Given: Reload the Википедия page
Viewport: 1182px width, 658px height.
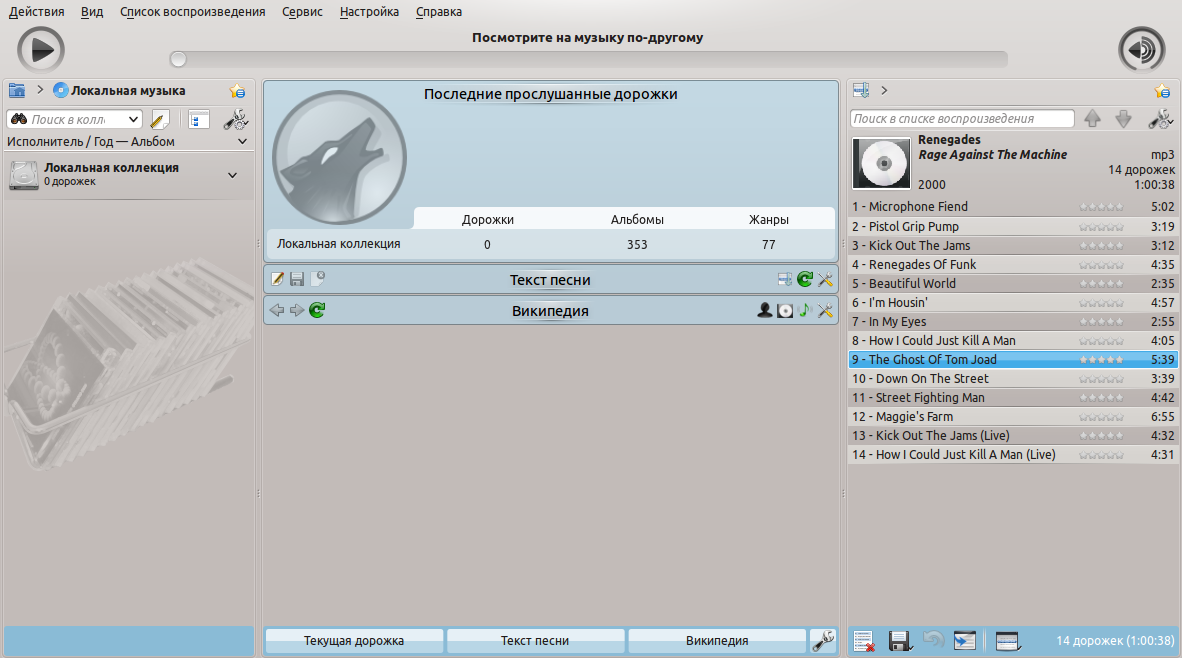Looking at the screenshot, I should point(317,311).
